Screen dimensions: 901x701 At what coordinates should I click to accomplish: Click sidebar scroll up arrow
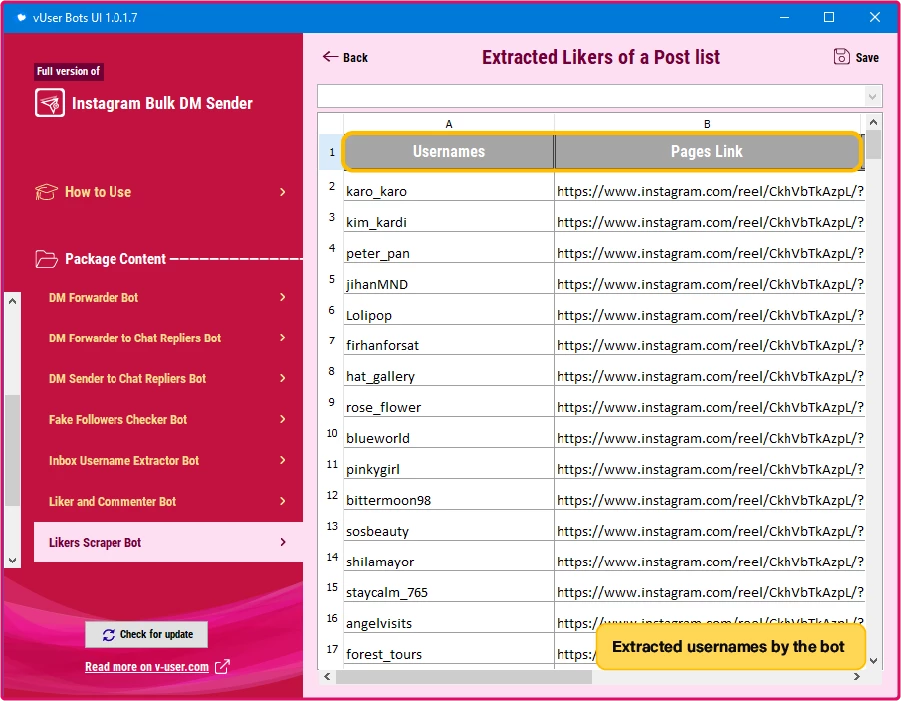13,301
